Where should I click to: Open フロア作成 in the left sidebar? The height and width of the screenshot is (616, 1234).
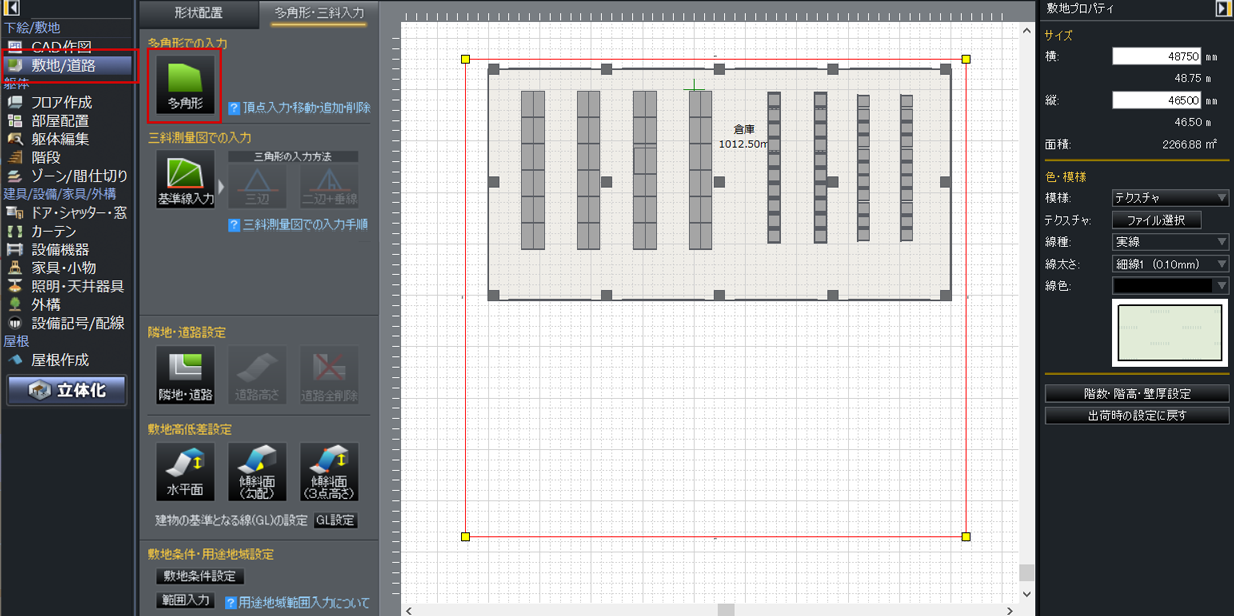coord(62,102)
